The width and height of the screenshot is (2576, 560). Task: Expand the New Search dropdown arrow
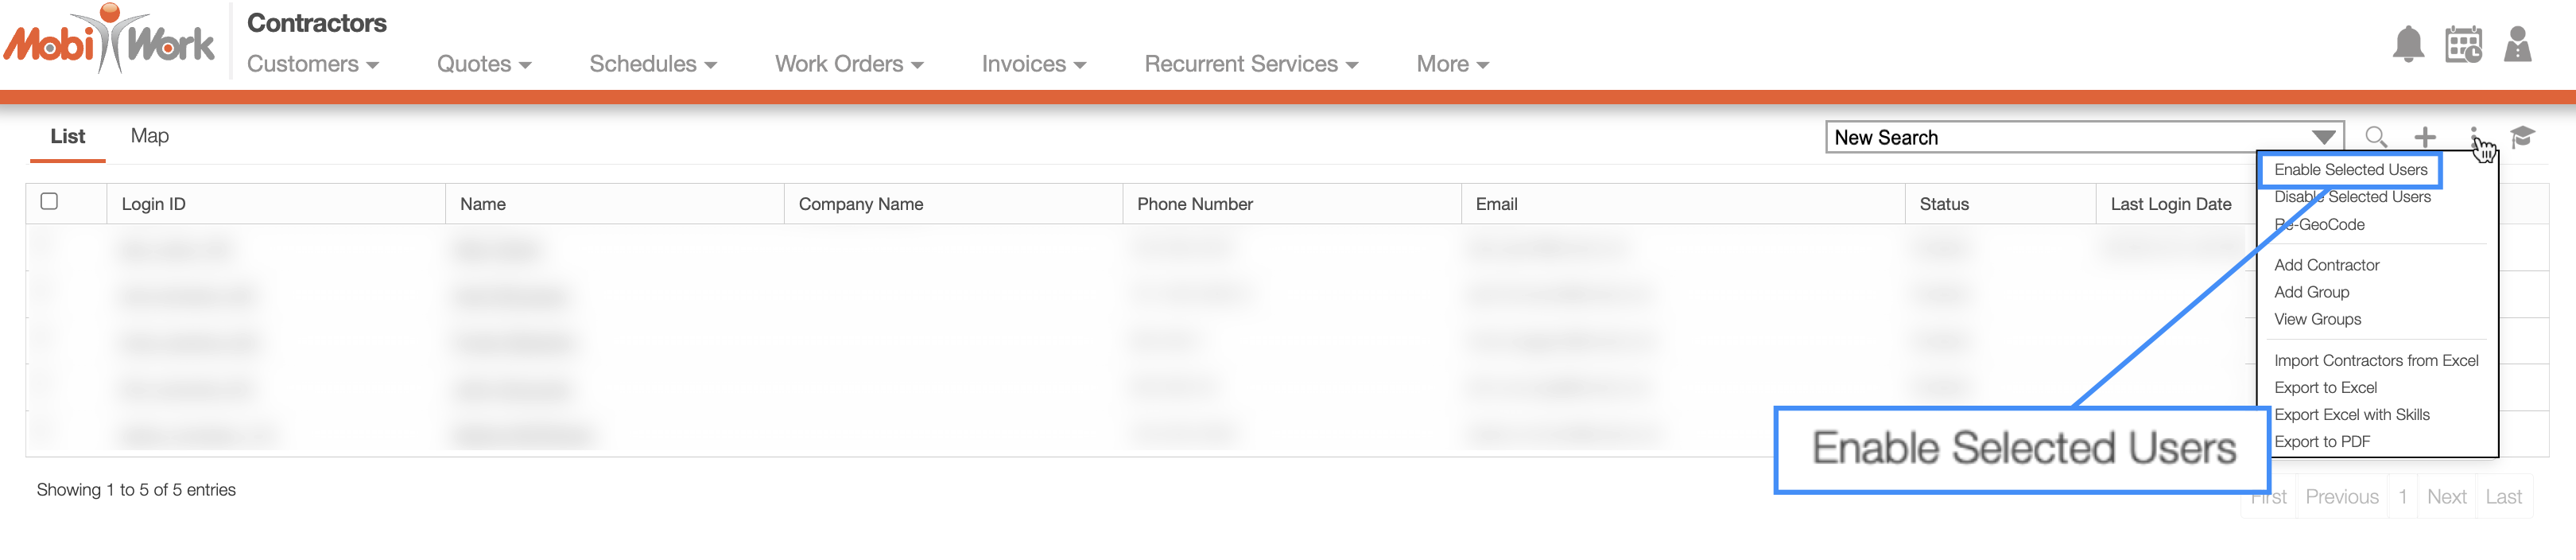(2323, 137)
